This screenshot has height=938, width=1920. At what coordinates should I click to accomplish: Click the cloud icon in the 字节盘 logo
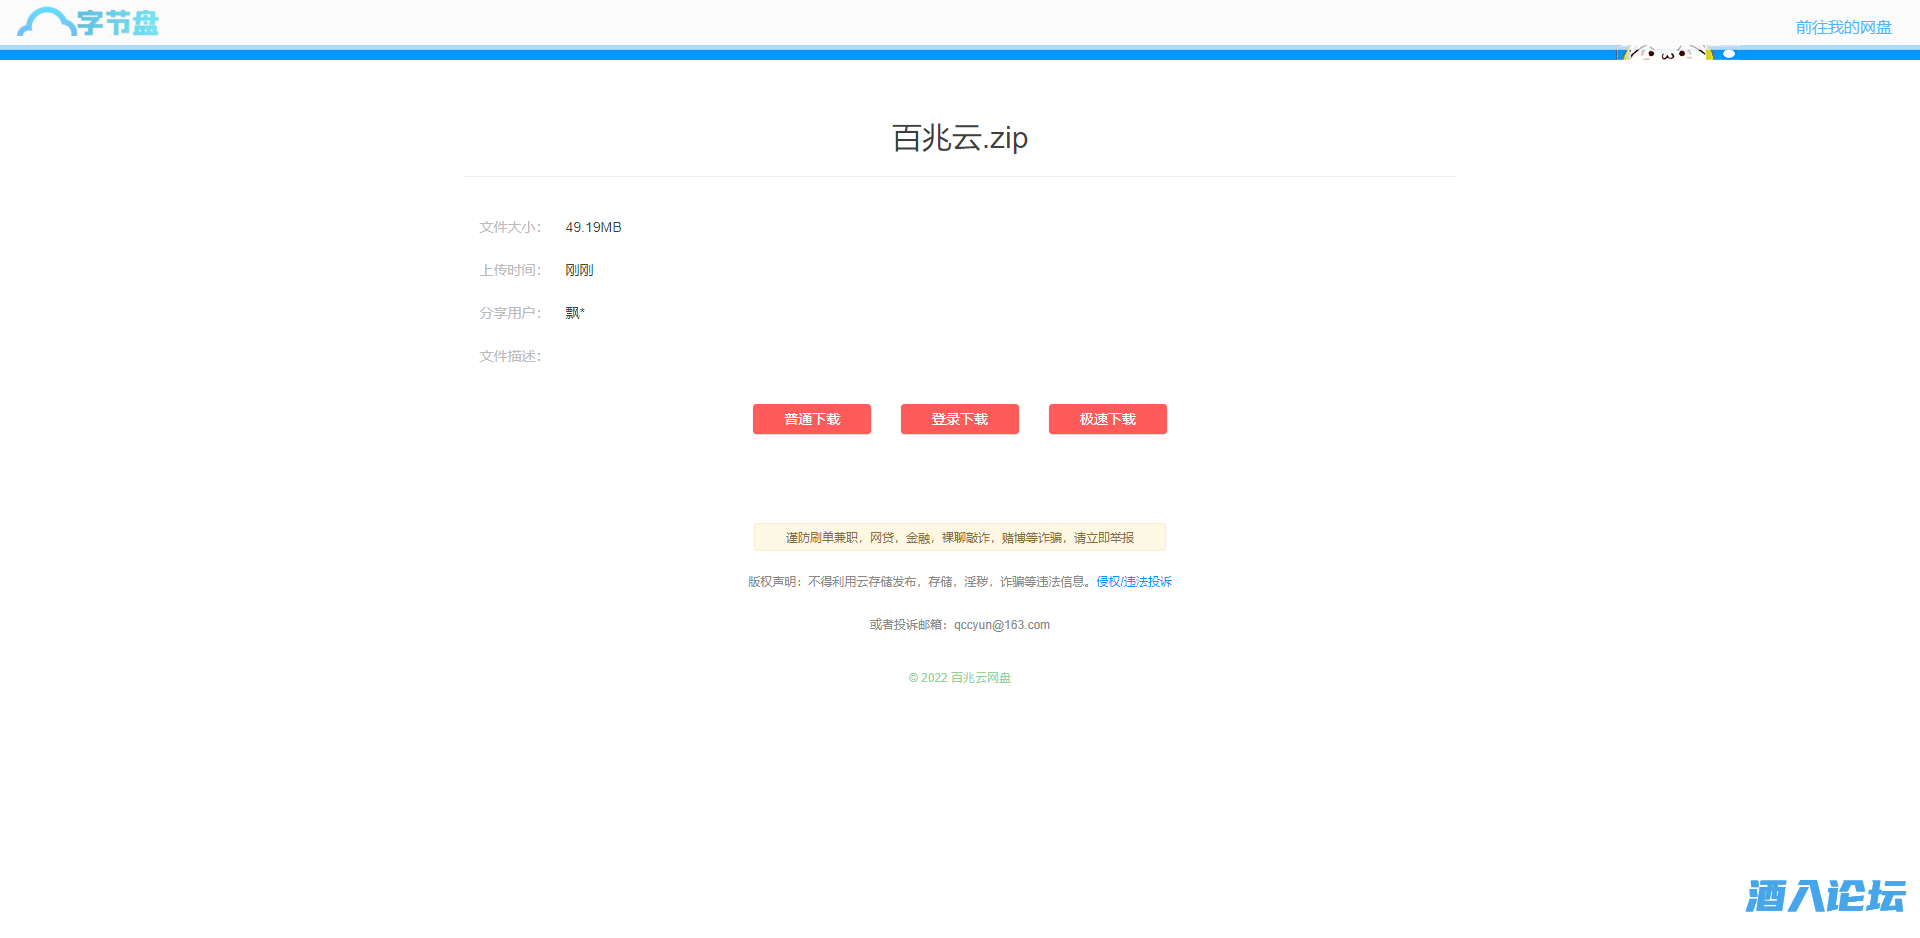click(45, 22)
